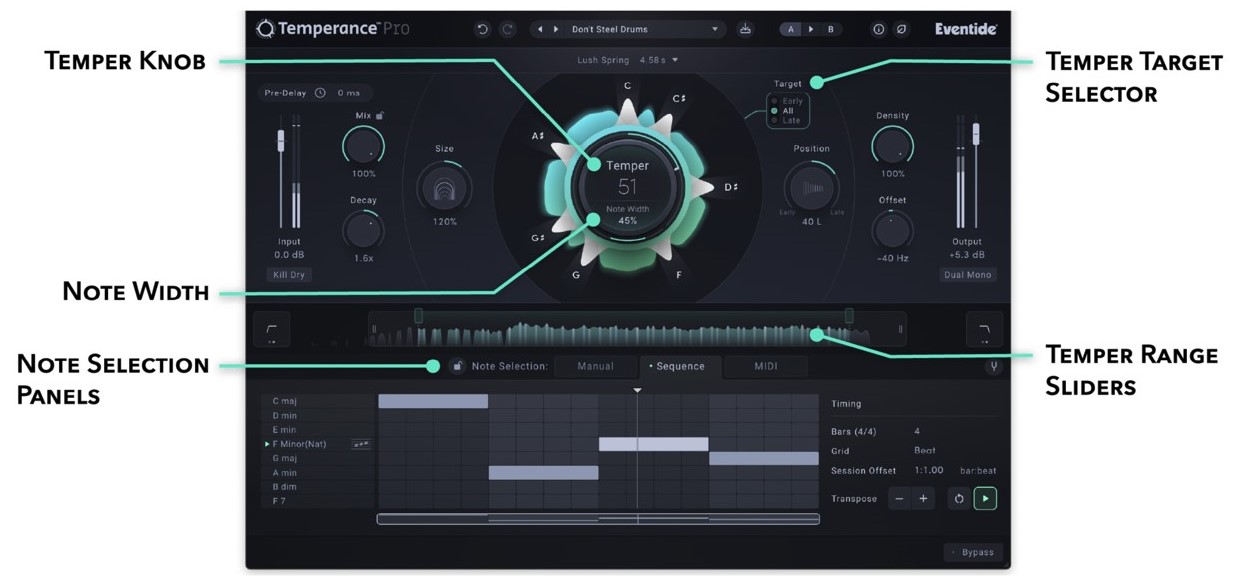Toggle the Mix lock icon
This screenshot has width=1235, height=576.
(380, 116)
